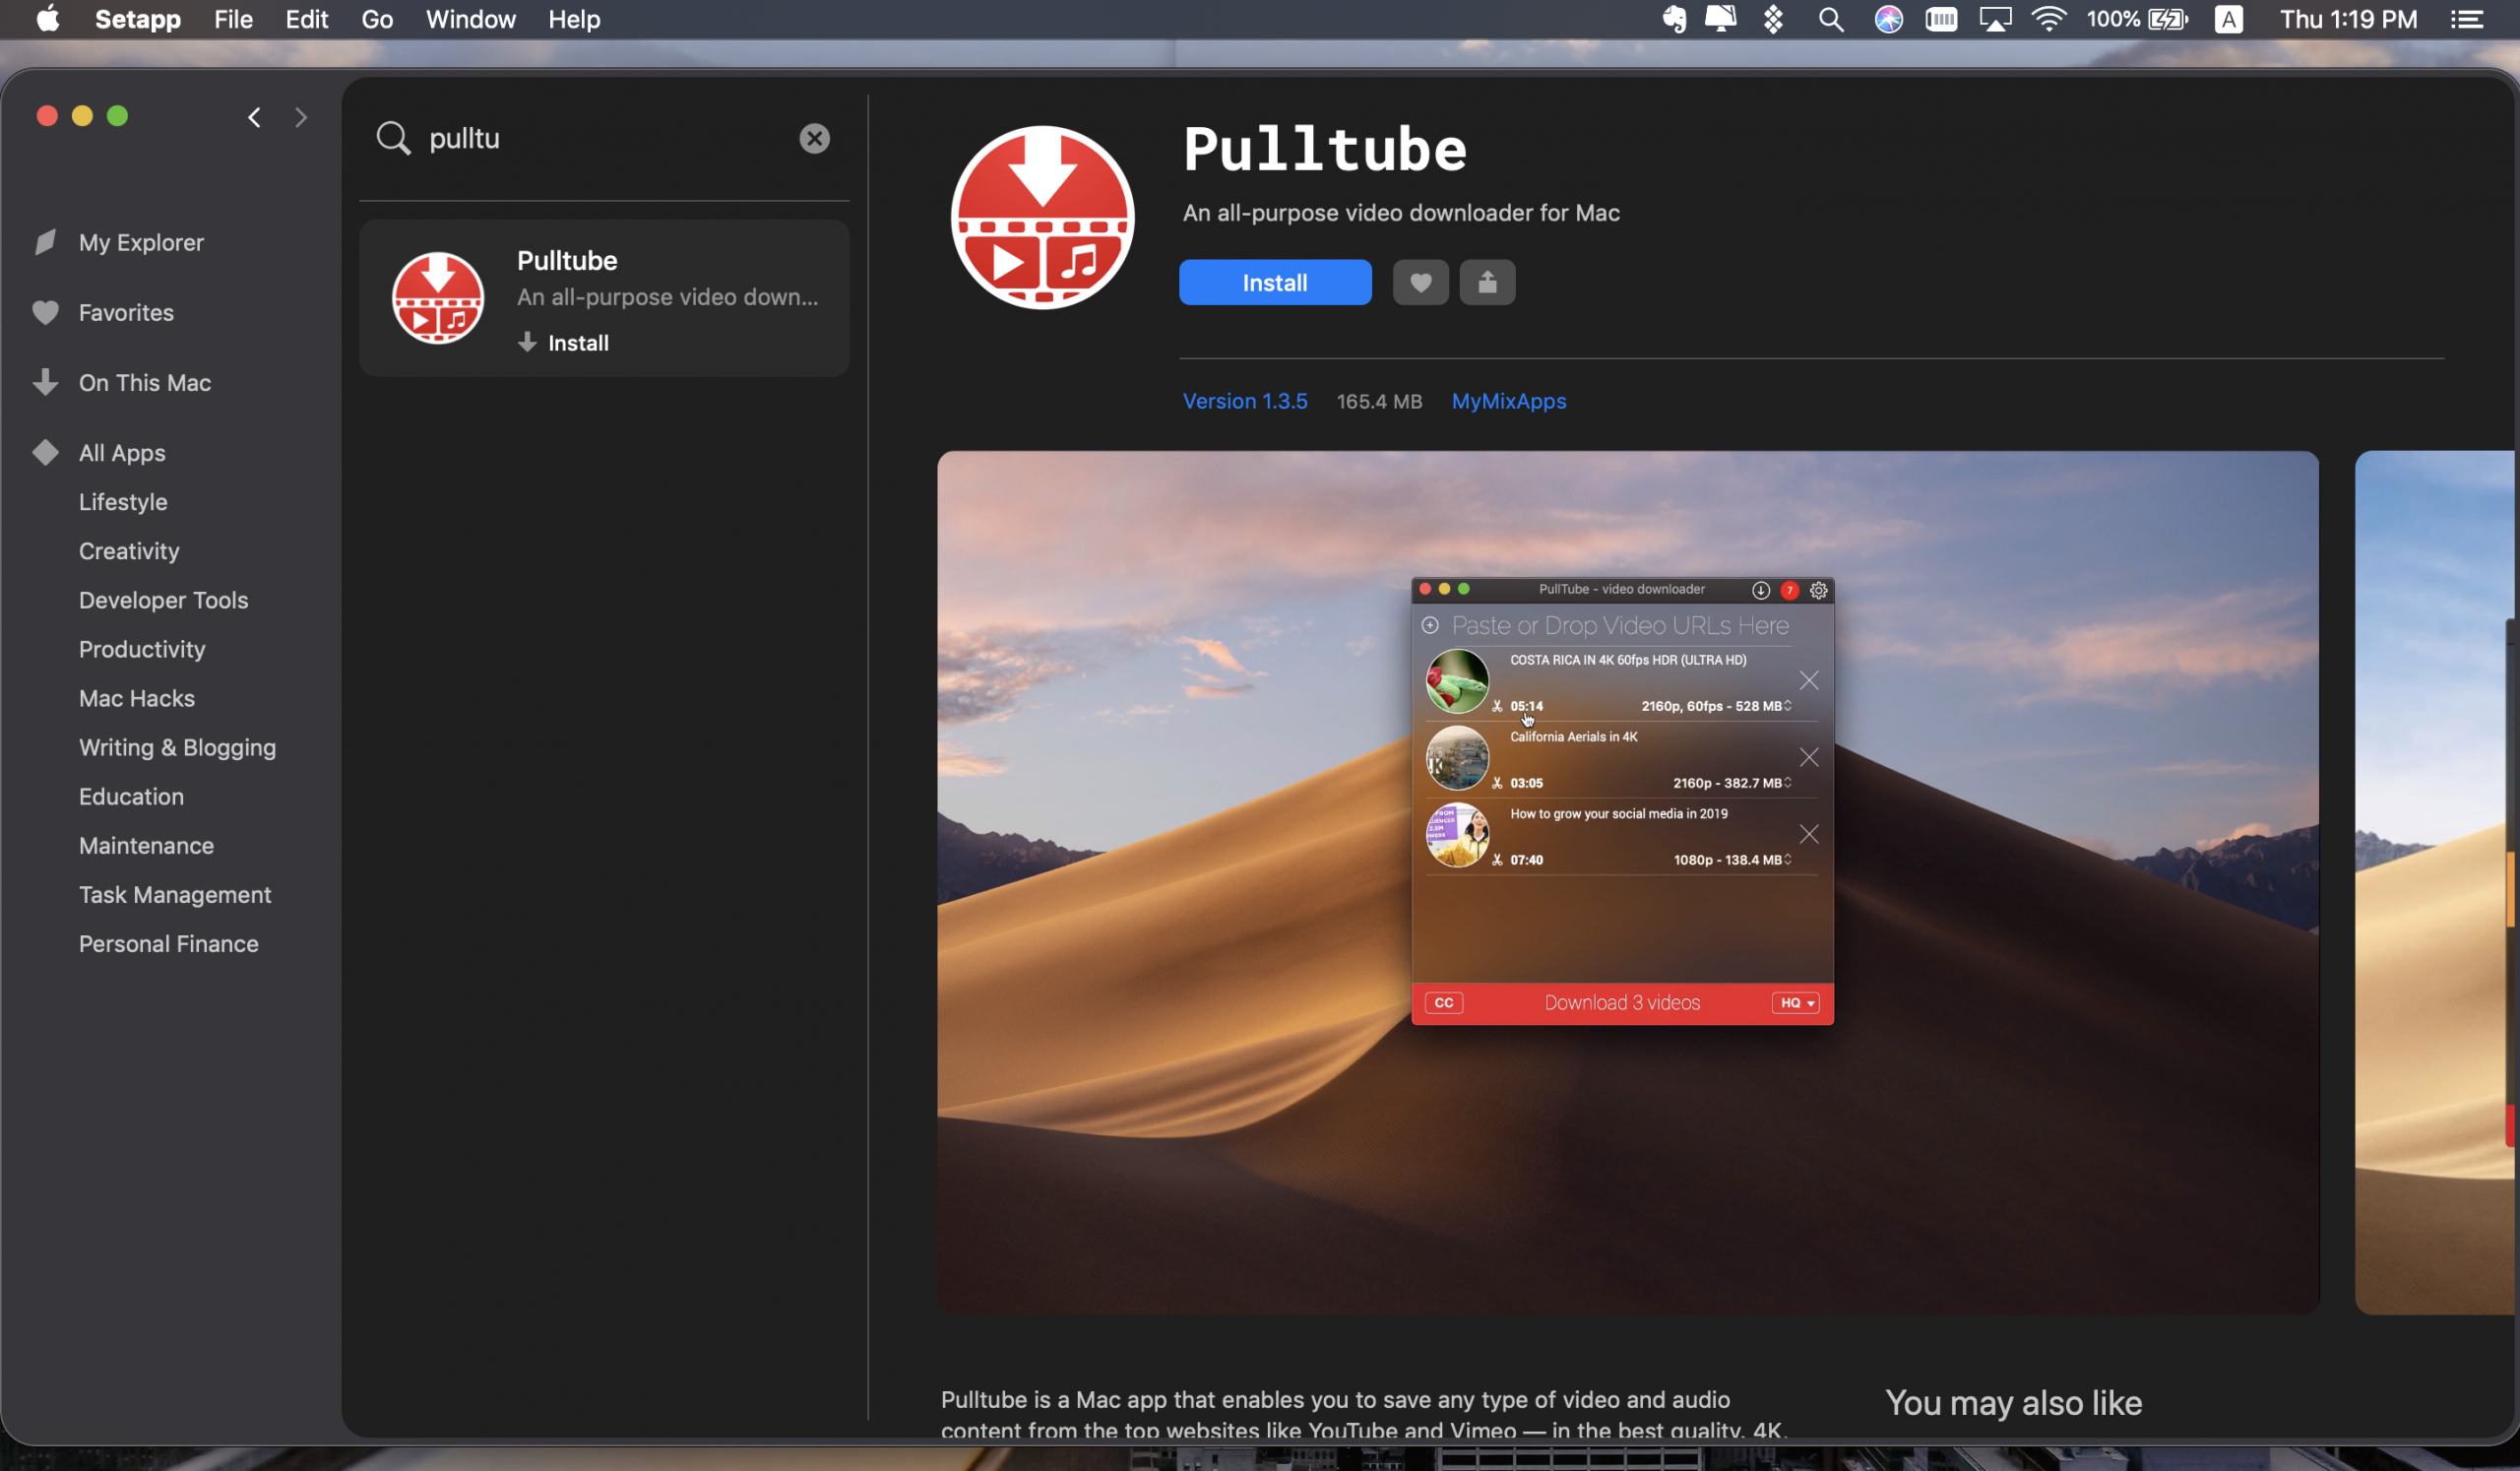Select the Mac Hacks category
This screenshot has height=1471, width=2520.
[137, 697]
